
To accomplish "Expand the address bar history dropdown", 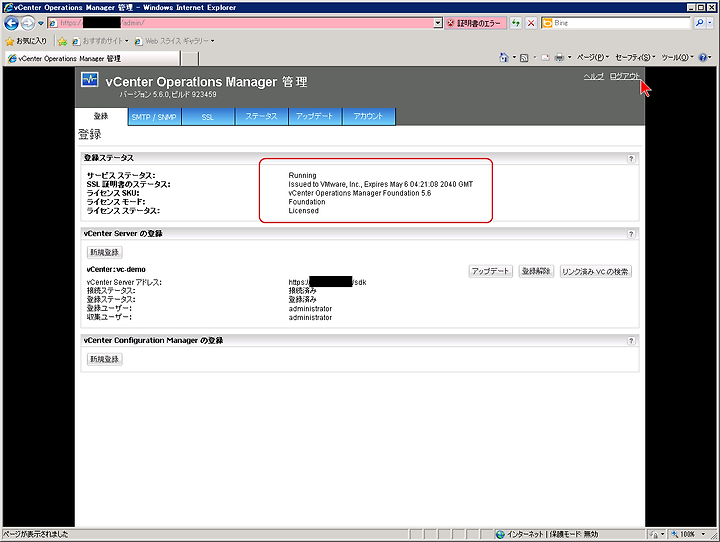I will (438, 23).
